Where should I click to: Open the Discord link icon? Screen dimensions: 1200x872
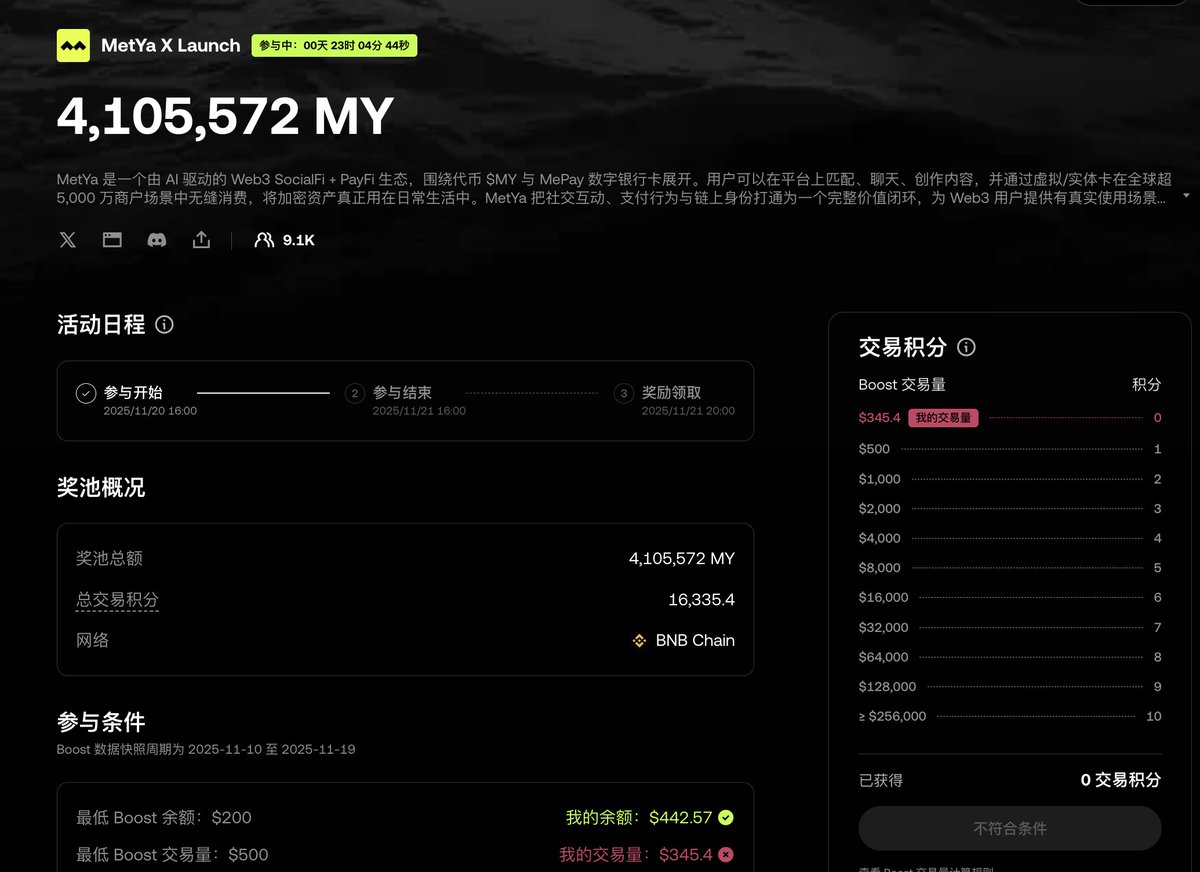(157, 240)
